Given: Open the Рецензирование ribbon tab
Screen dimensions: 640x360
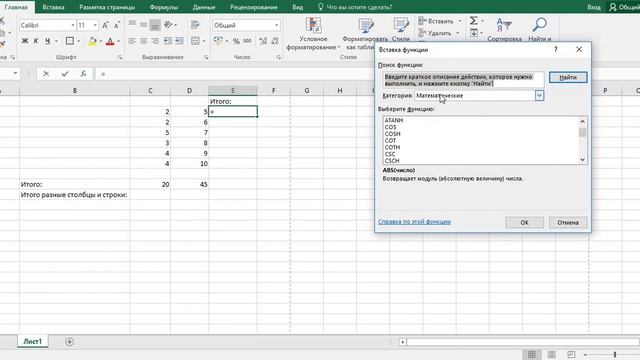Looking at the screenshot, I should (253, 7).
